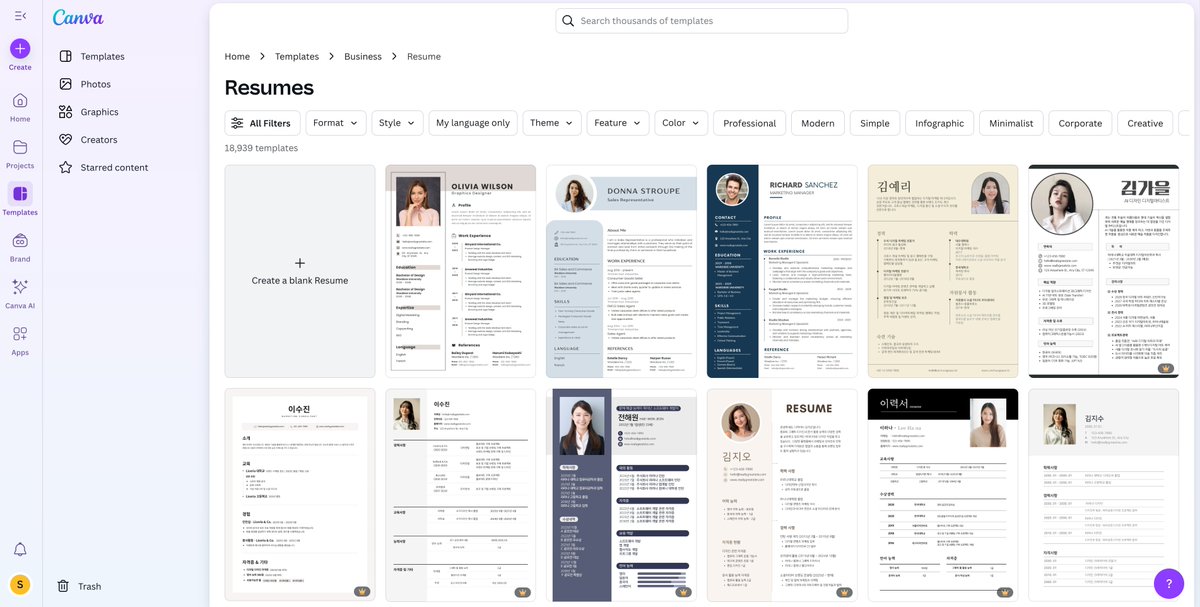The width and height of the screenshot is (1200, 607).
Task: Open the 김예리 beige resume template
Action: pos(943,271)
